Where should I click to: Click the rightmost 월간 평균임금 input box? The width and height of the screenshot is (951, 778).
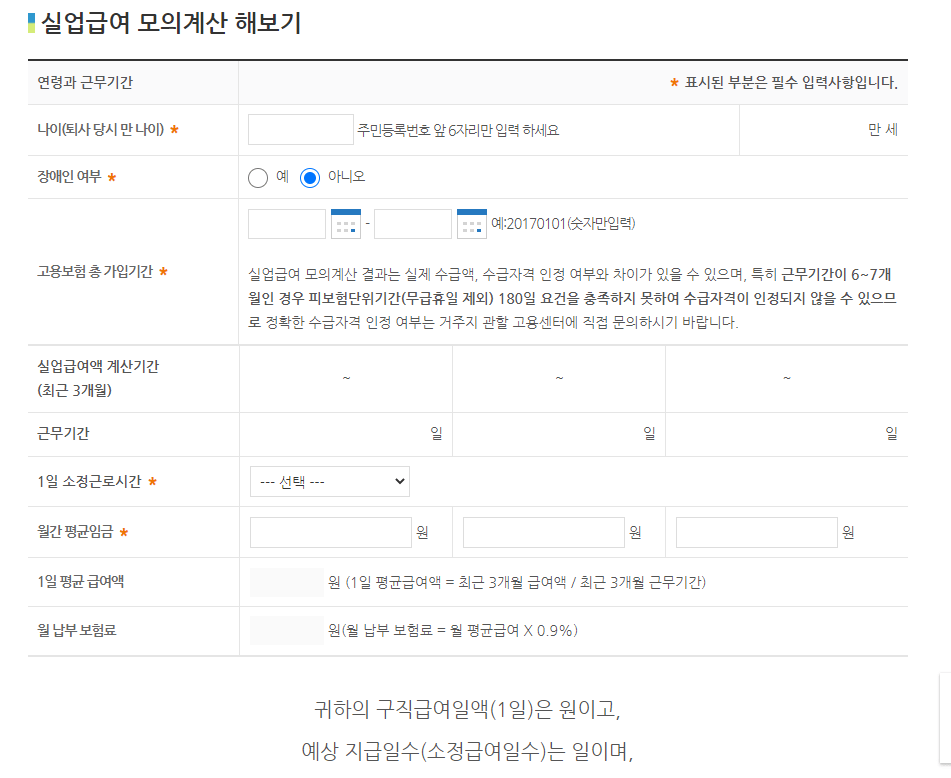(x=757, y=532)
